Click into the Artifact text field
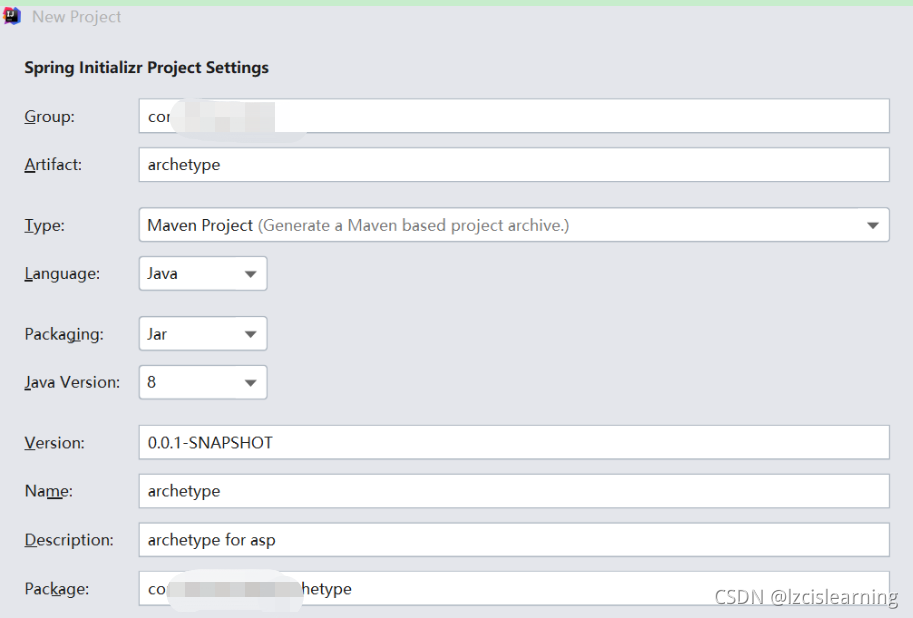 tap(514, 164)
